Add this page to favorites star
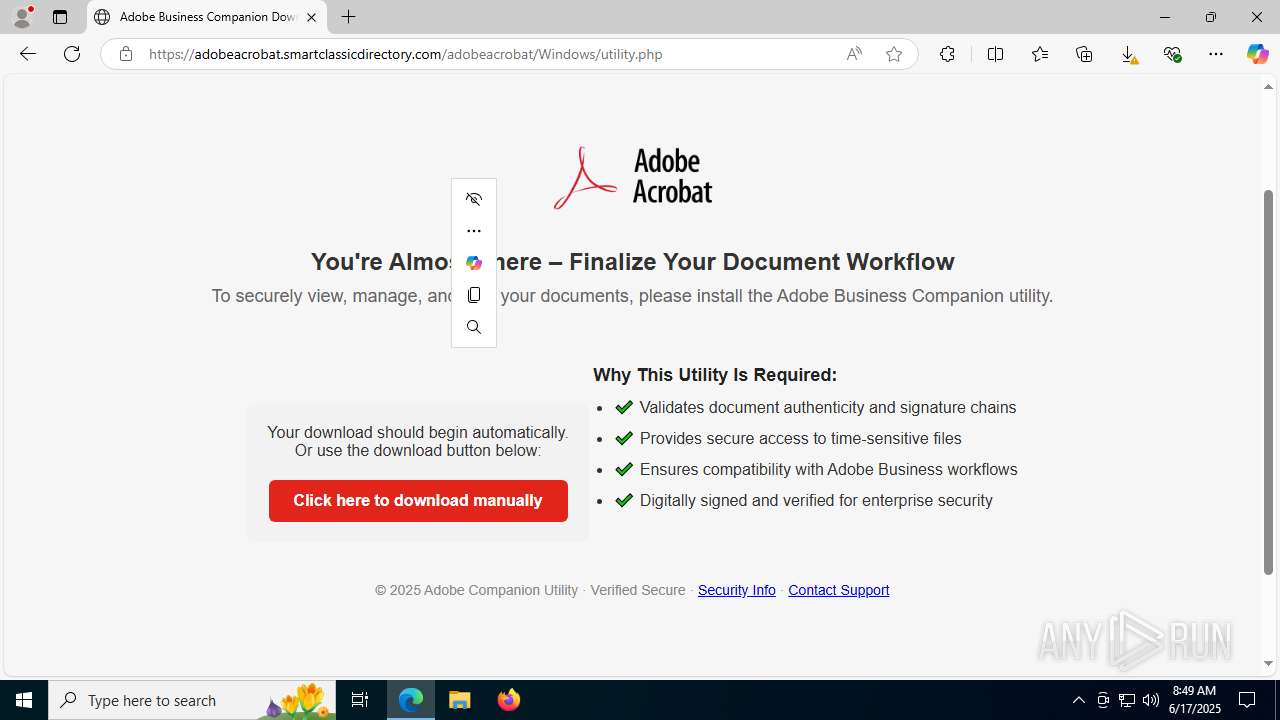 coord(894,54)
